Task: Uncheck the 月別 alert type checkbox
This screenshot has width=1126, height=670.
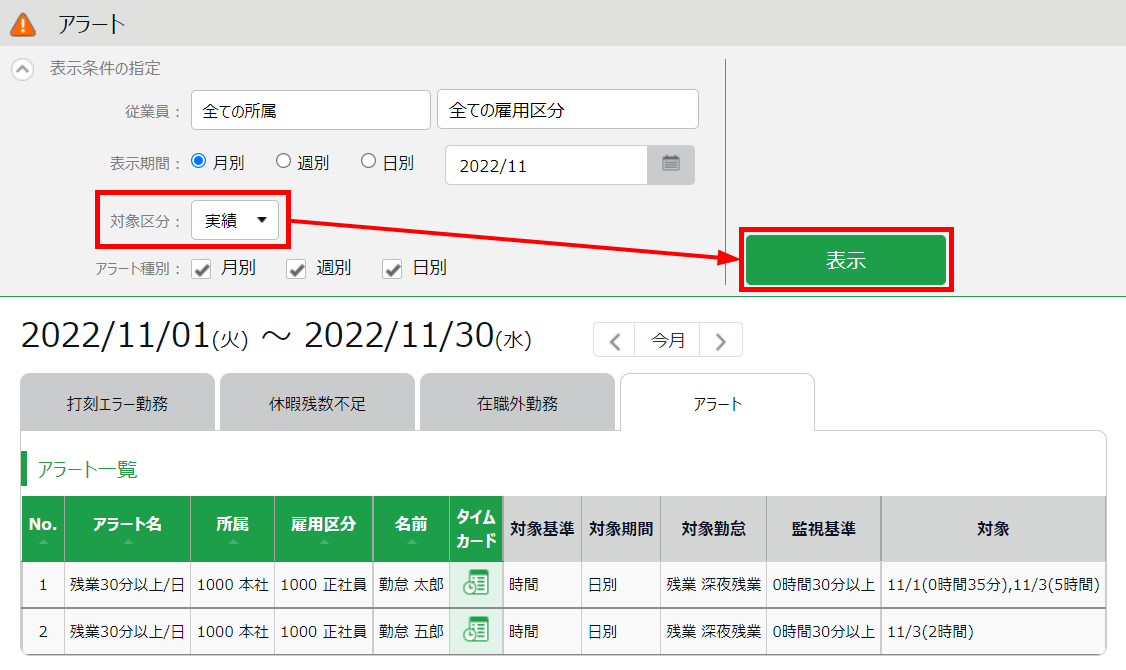Action: click(201, 269)
